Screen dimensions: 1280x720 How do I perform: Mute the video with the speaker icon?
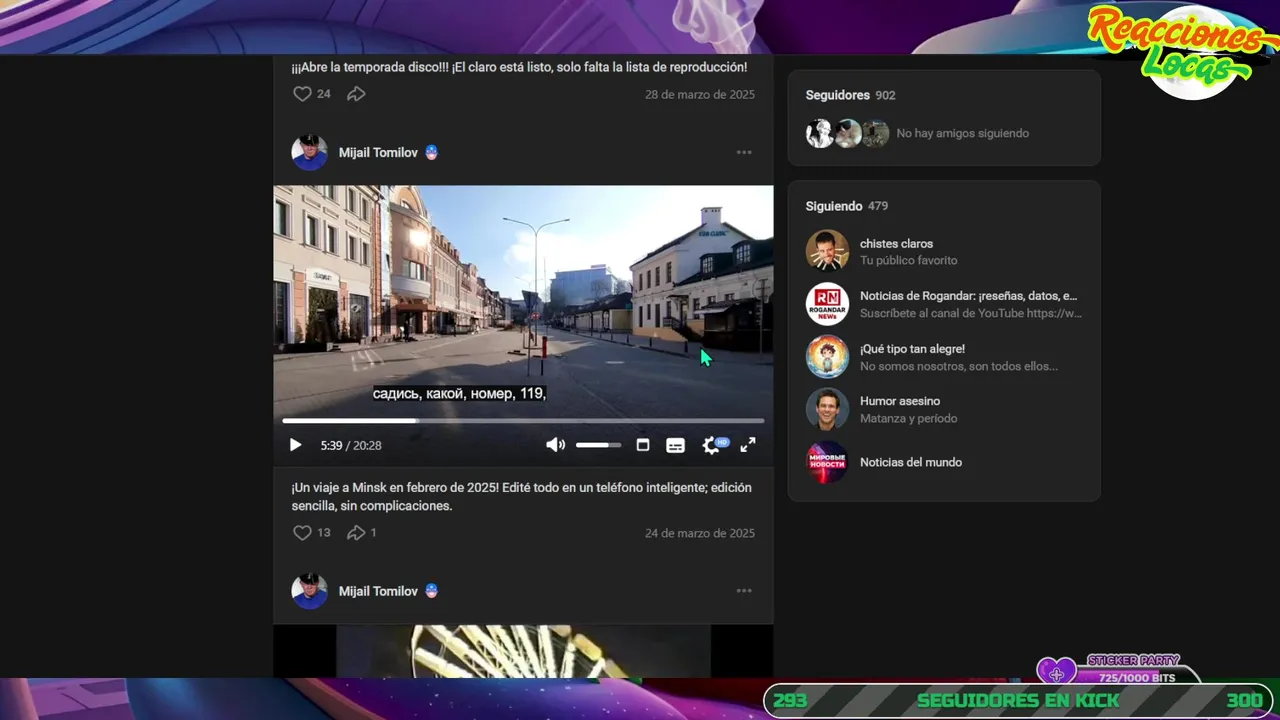tap(555, 445)
